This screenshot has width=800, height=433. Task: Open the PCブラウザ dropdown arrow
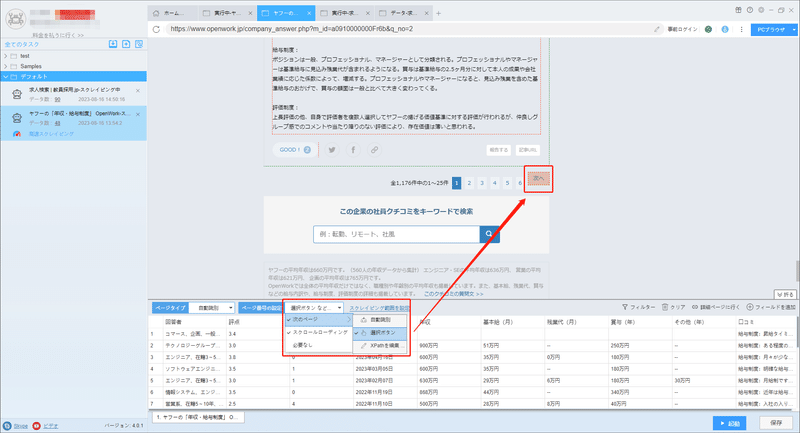coord(794,30)
